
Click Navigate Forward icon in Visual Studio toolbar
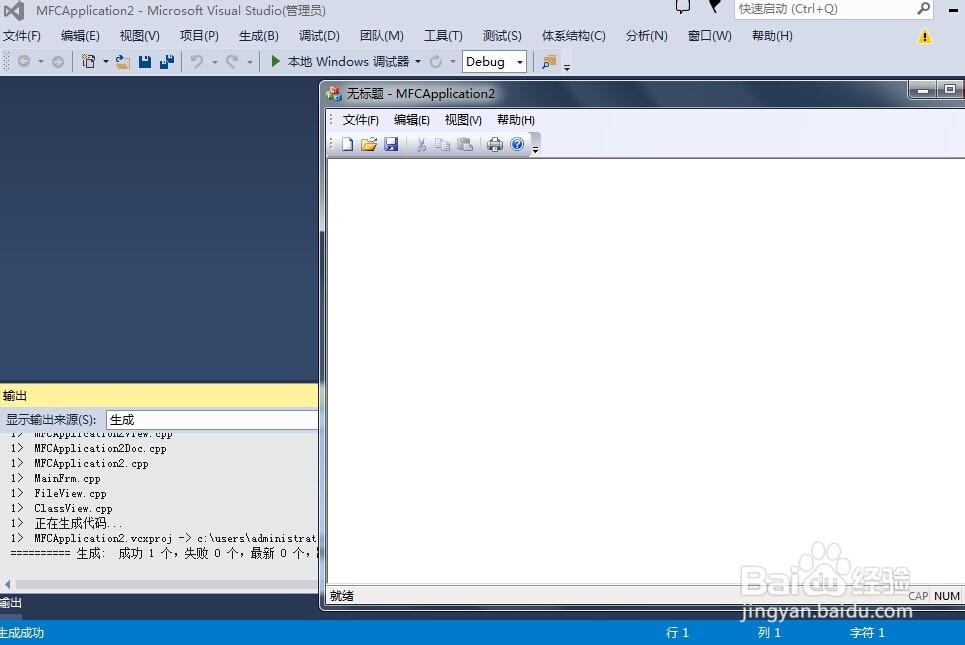(57, 62)
